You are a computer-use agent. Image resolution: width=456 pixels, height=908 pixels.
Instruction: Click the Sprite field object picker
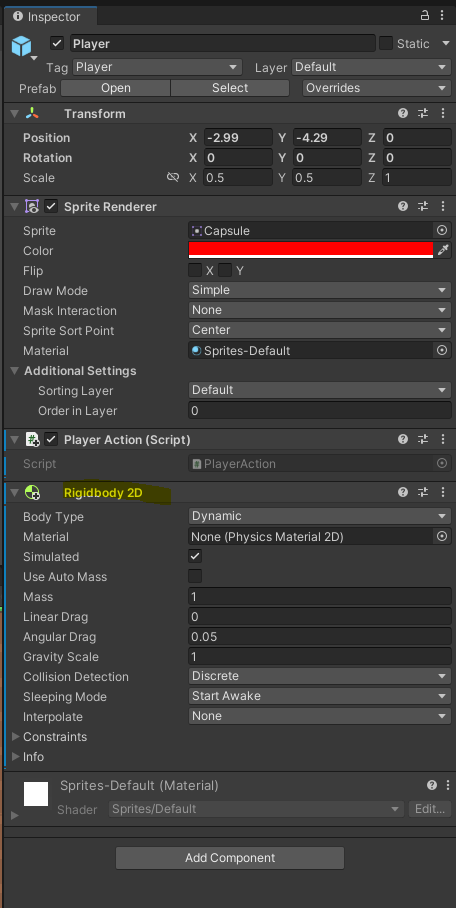[442, 230]
